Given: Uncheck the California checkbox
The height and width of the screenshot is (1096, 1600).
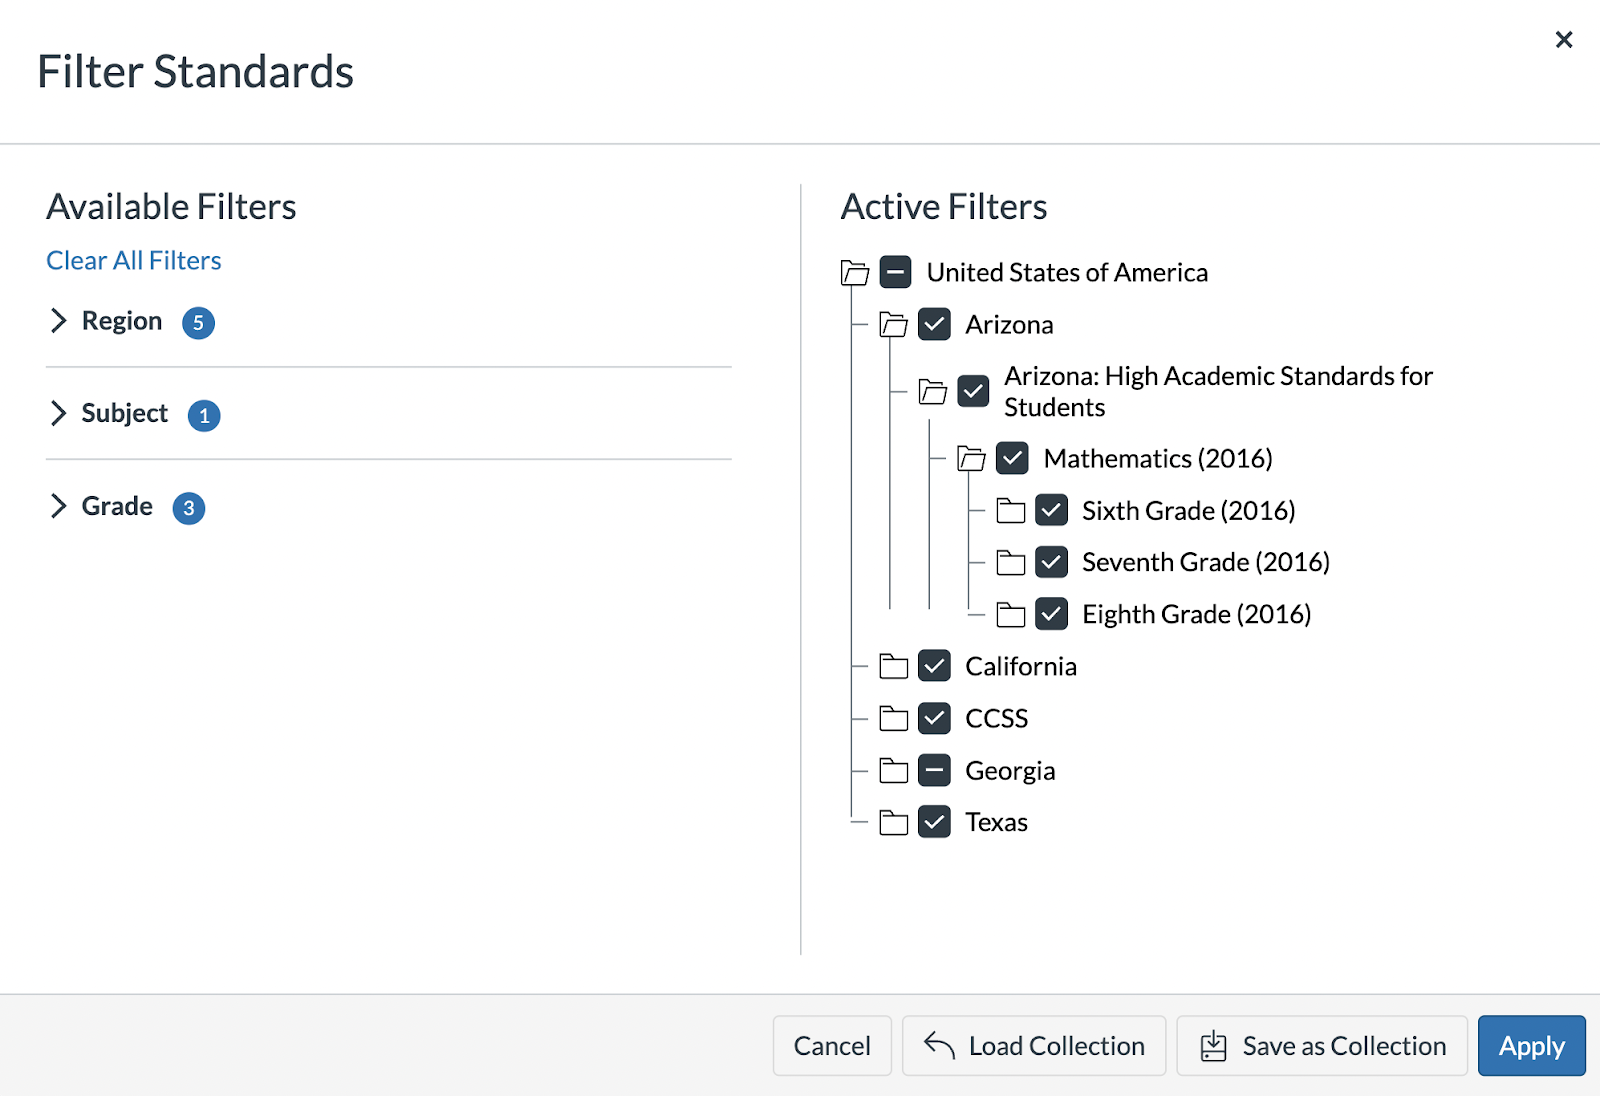Looking at the screenshot, I should point(934,666).
